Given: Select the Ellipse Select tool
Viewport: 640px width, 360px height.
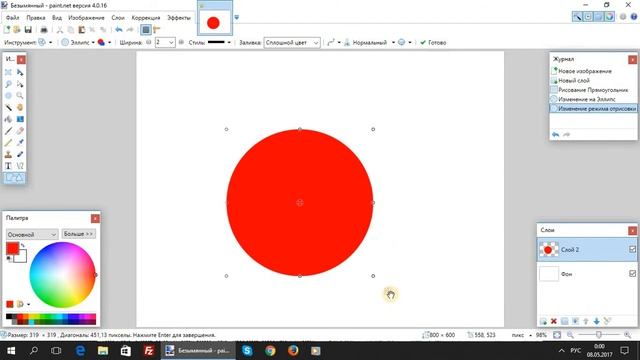Looking at the screenshot, I should (x=8, y=96).
